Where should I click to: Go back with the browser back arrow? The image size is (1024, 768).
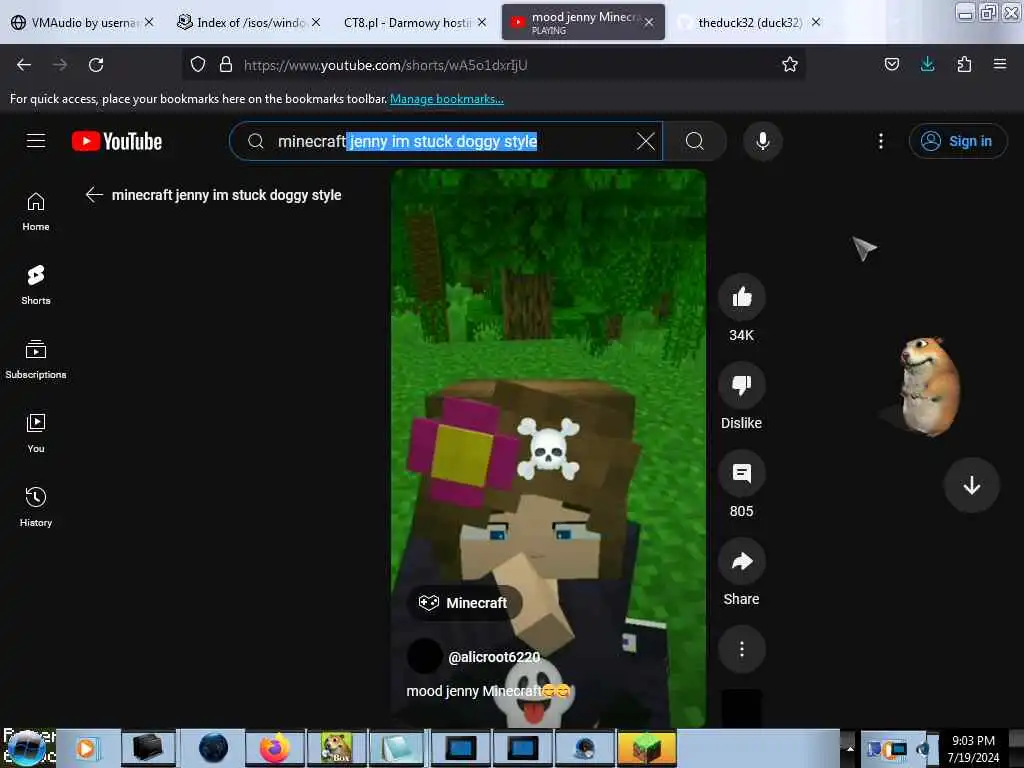tap(24, 65)
